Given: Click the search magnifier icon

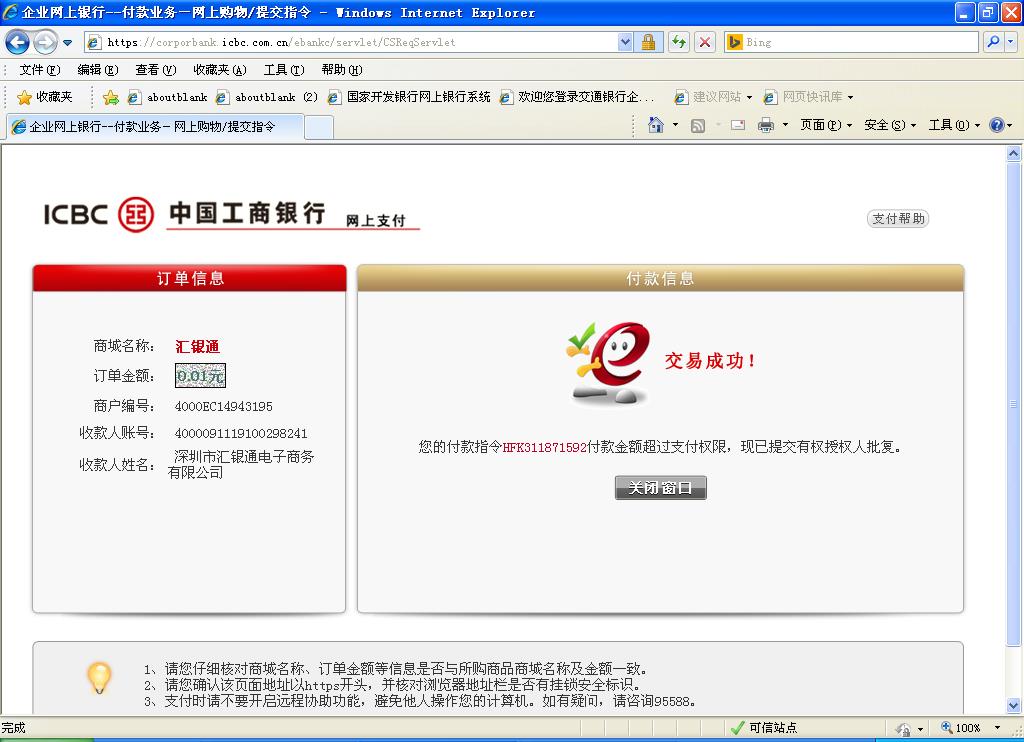Looking at the screenshot, I should click(x=993, y=42).
